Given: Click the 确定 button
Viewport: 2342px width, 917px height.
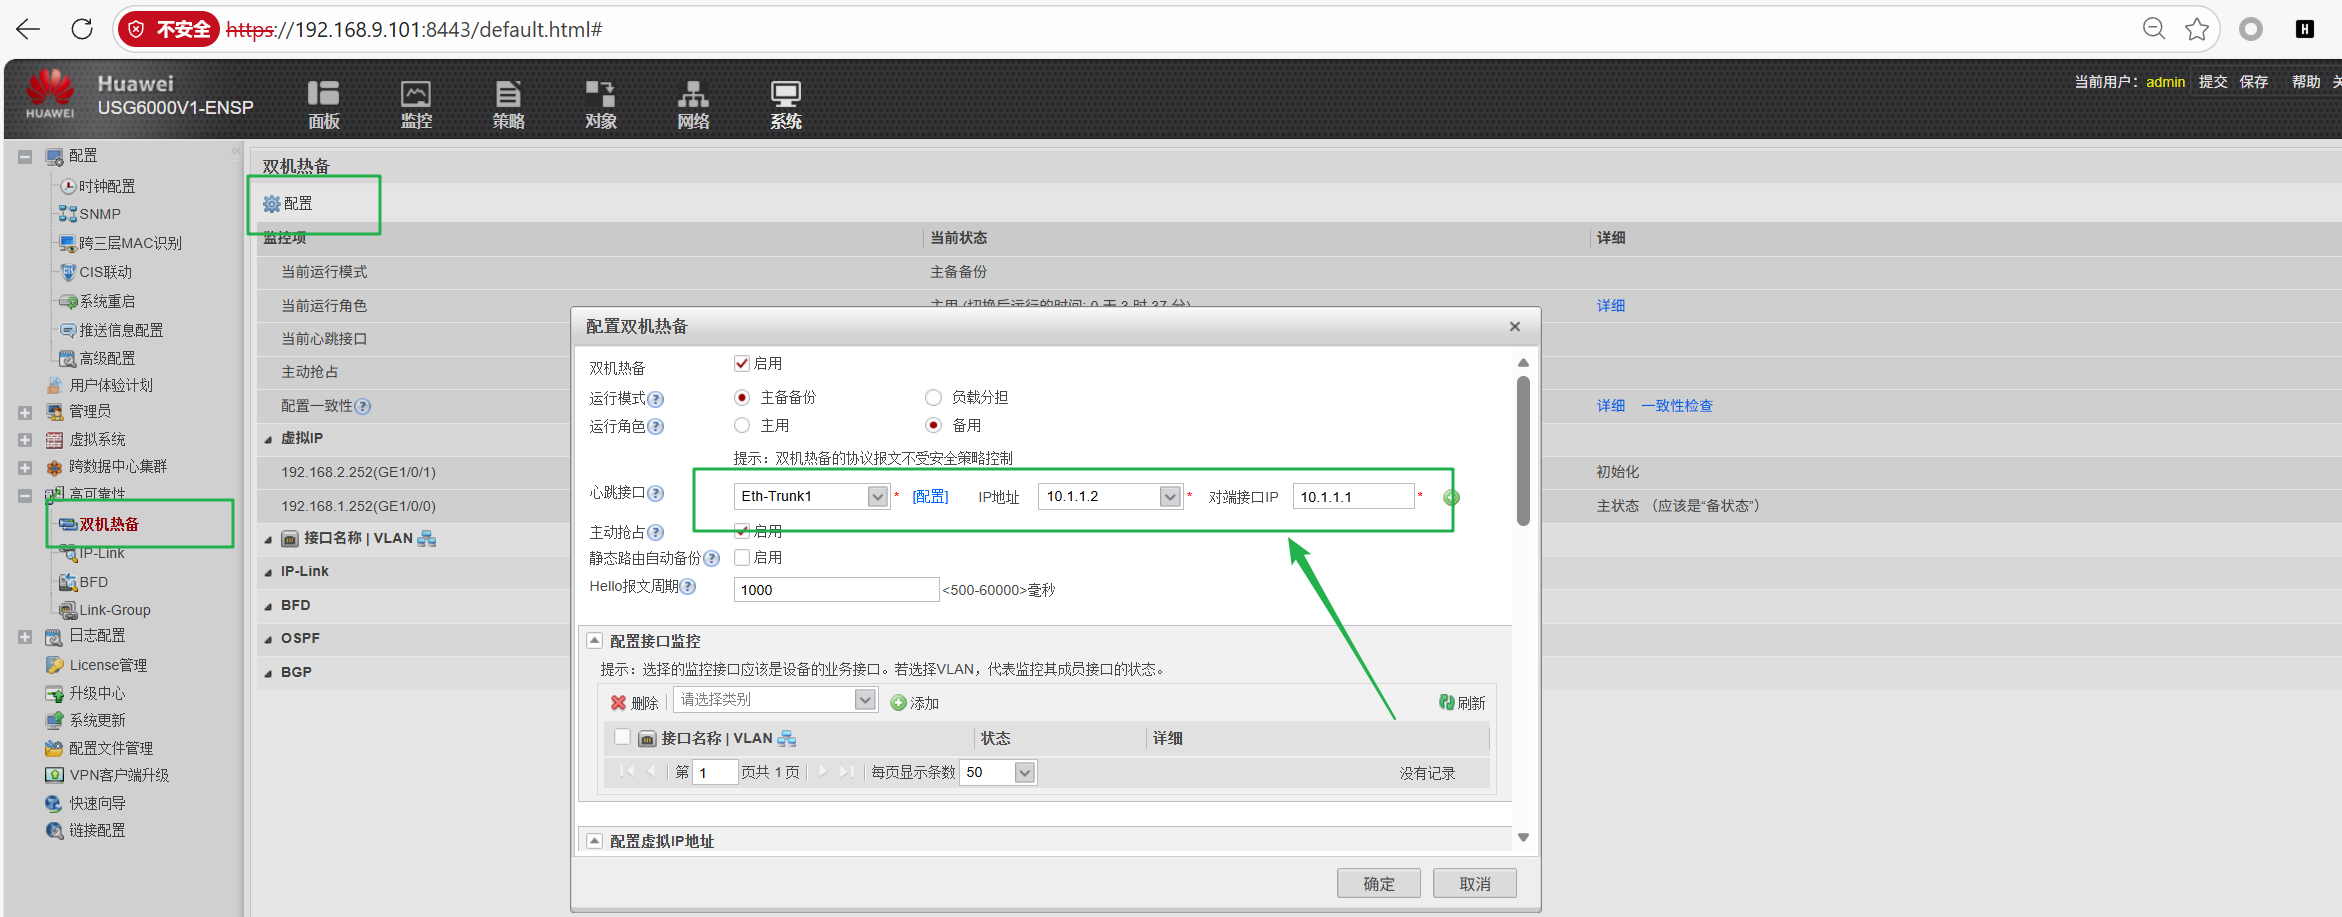Looking at the screenshot, I should tap(1378, 884).
